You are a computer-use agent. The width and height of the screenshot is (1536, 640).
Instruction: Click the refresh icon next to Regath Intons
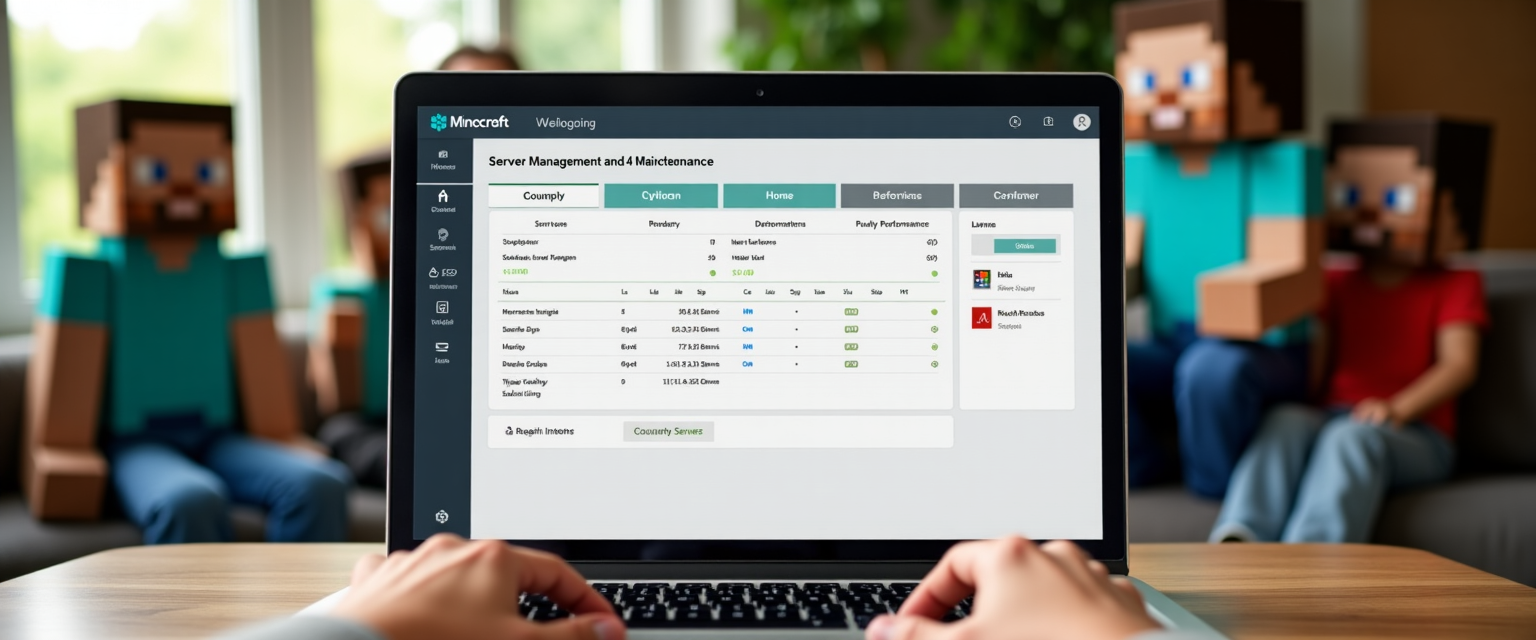pos(509,432)
